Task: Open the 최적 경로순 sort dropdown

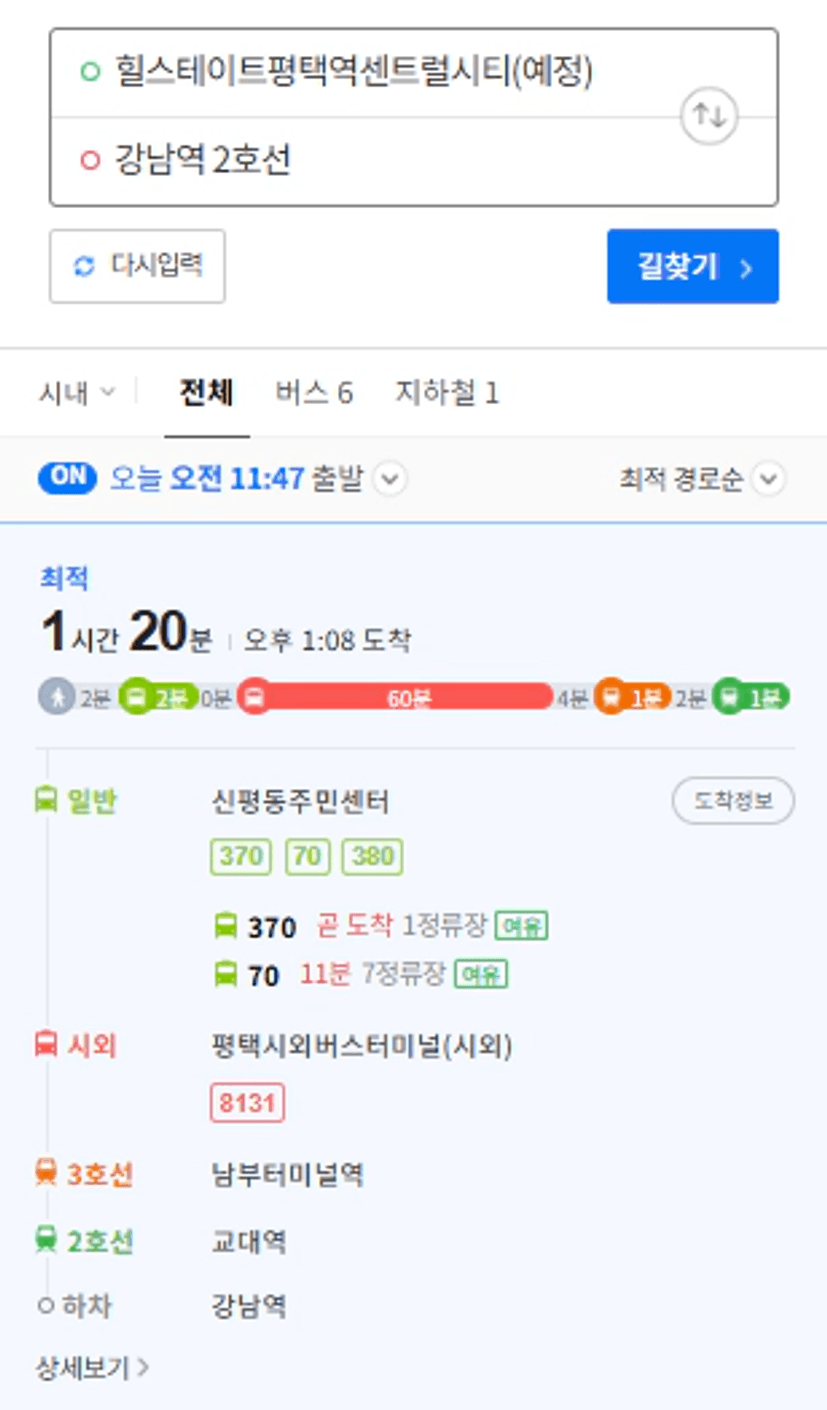Action: pos(701,480)
